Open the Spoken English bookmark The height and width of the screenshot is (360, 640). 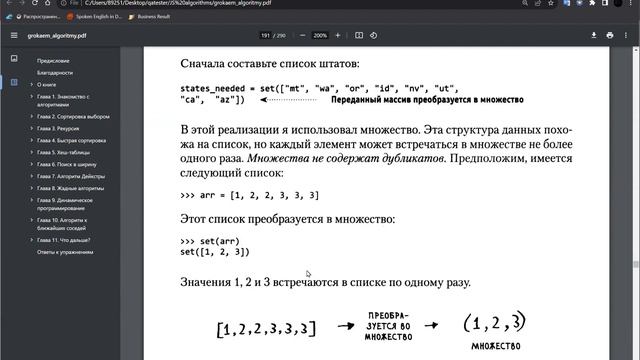(94, 17)
